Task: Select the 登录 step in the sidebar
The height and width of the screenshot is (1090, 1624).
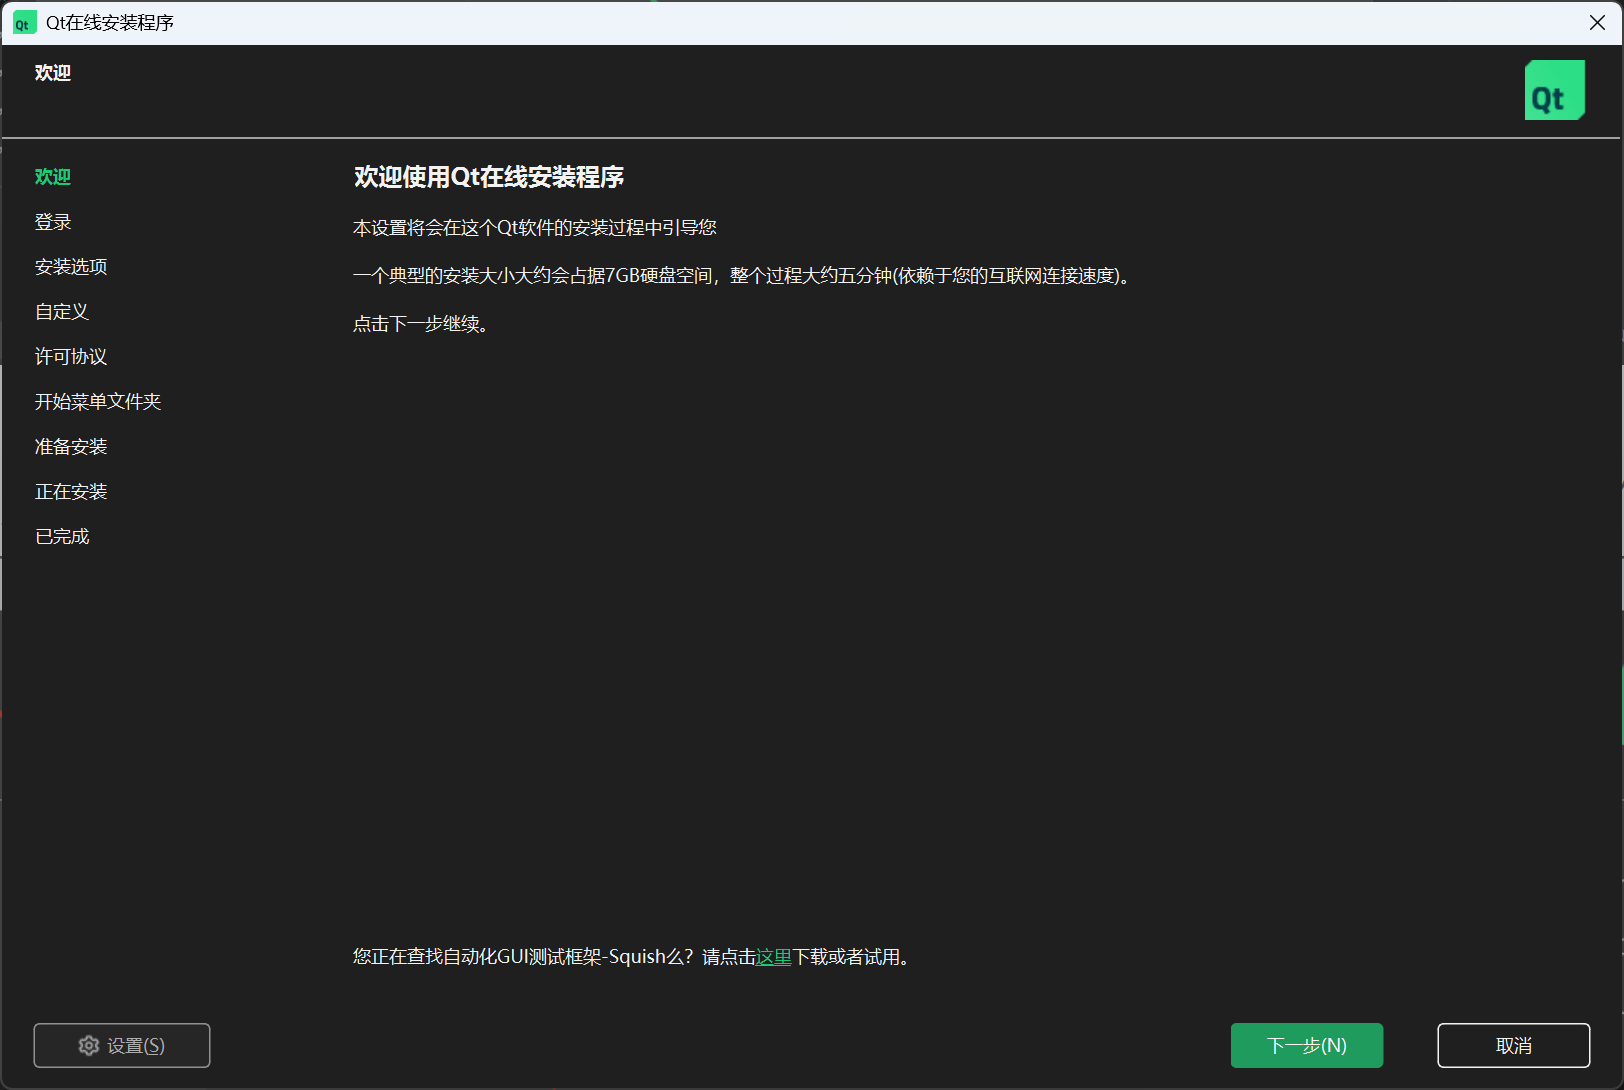Action: coord(53,222)
